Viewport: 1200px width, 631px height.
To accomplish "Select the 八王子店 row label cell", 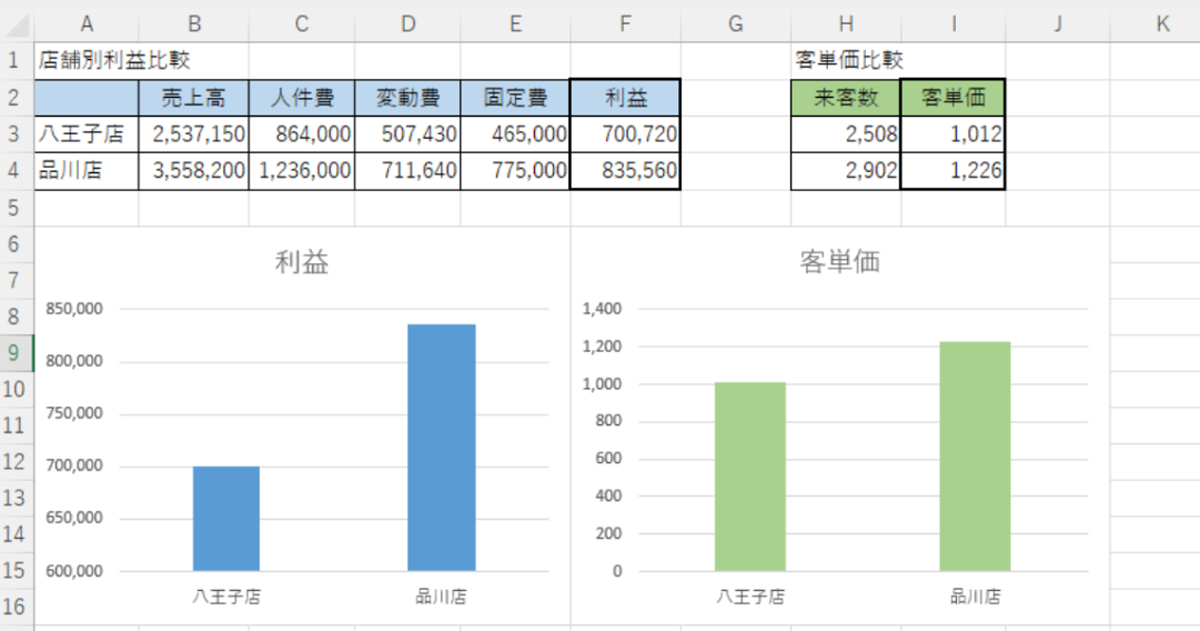I will pos(86,134).
